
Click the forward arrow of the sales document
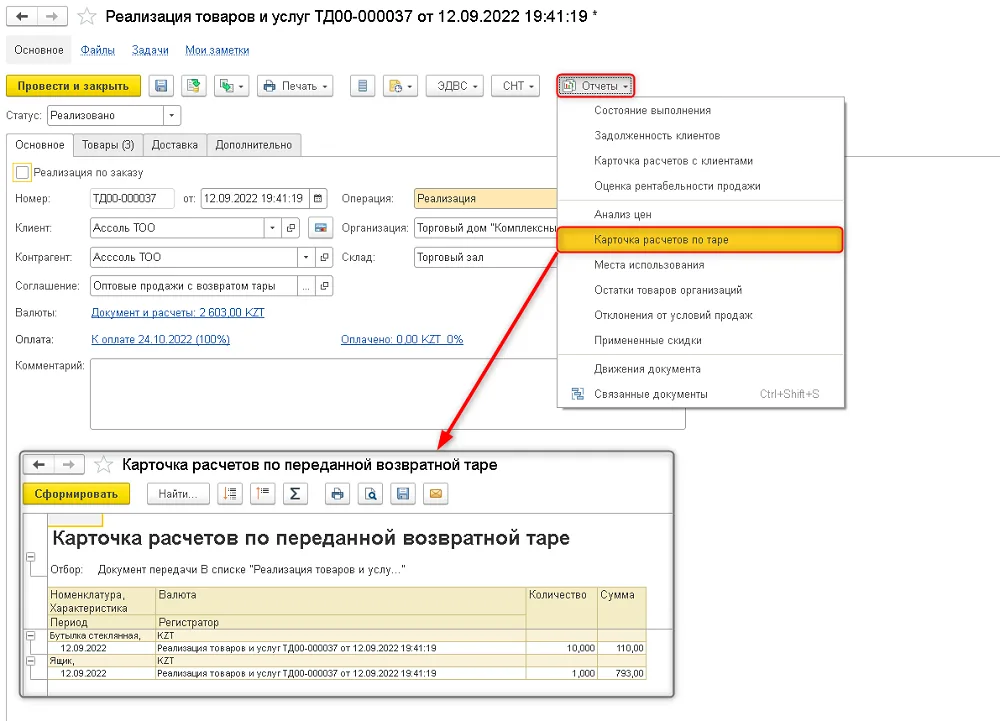pos(52,17)
